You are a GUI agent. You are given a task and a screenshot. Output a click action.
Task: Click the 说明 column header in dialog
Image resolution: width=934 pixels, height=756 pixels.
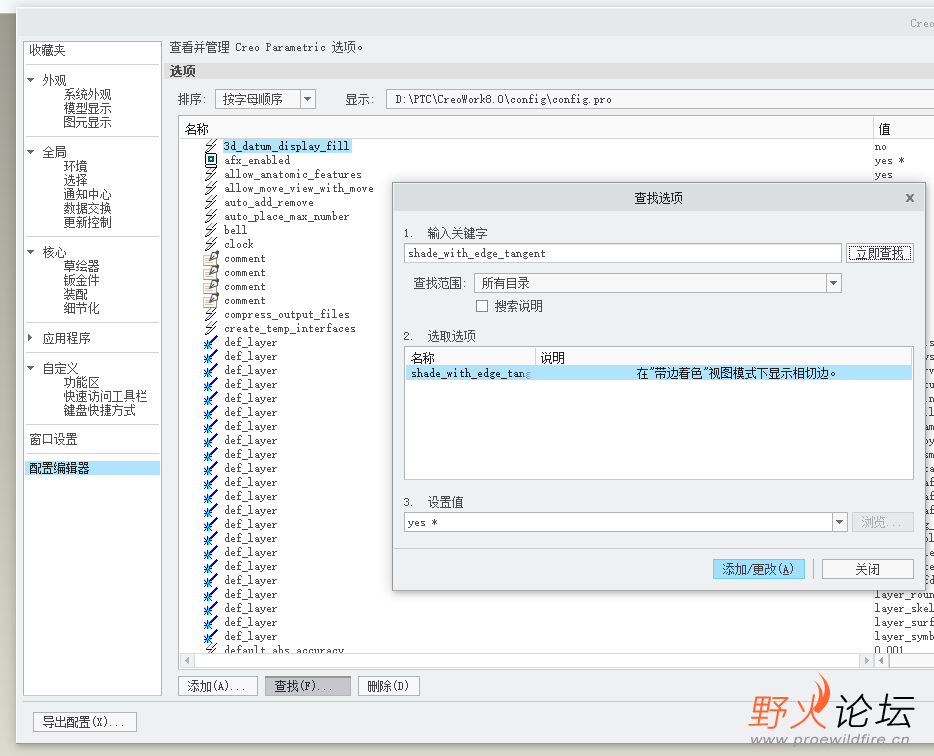pos(723,357)
